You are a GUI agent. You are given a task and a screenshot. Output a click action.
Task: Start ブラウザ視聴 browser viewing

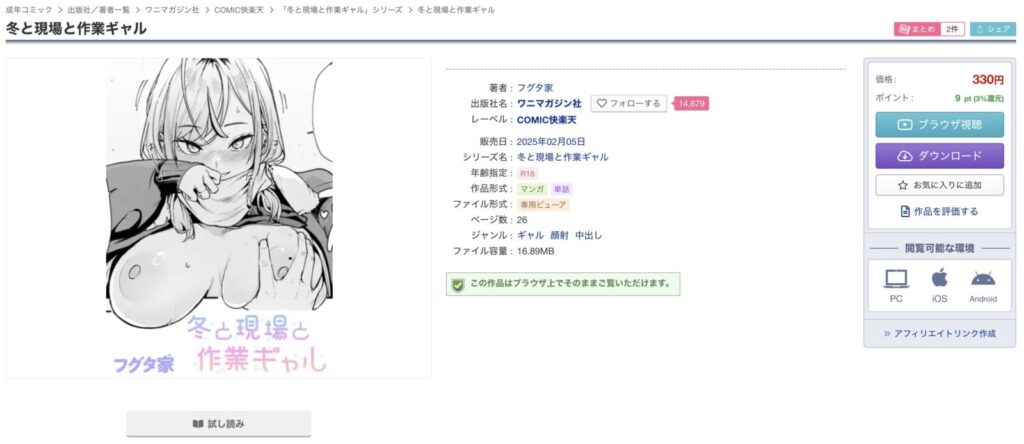[x=939, y=124]
